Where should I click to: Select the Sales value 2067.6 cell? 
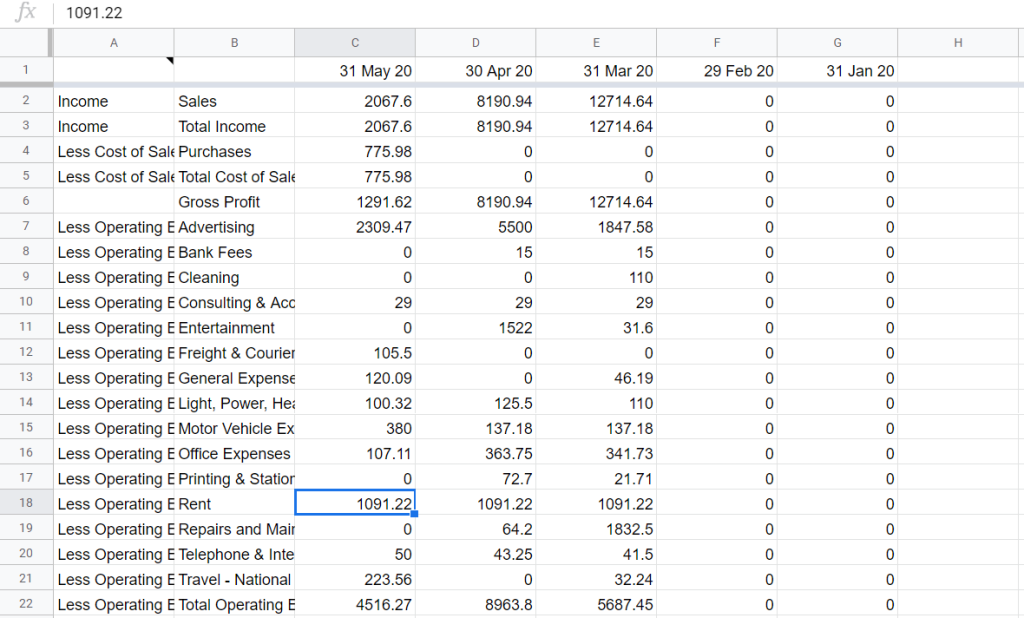pos(354,101)
